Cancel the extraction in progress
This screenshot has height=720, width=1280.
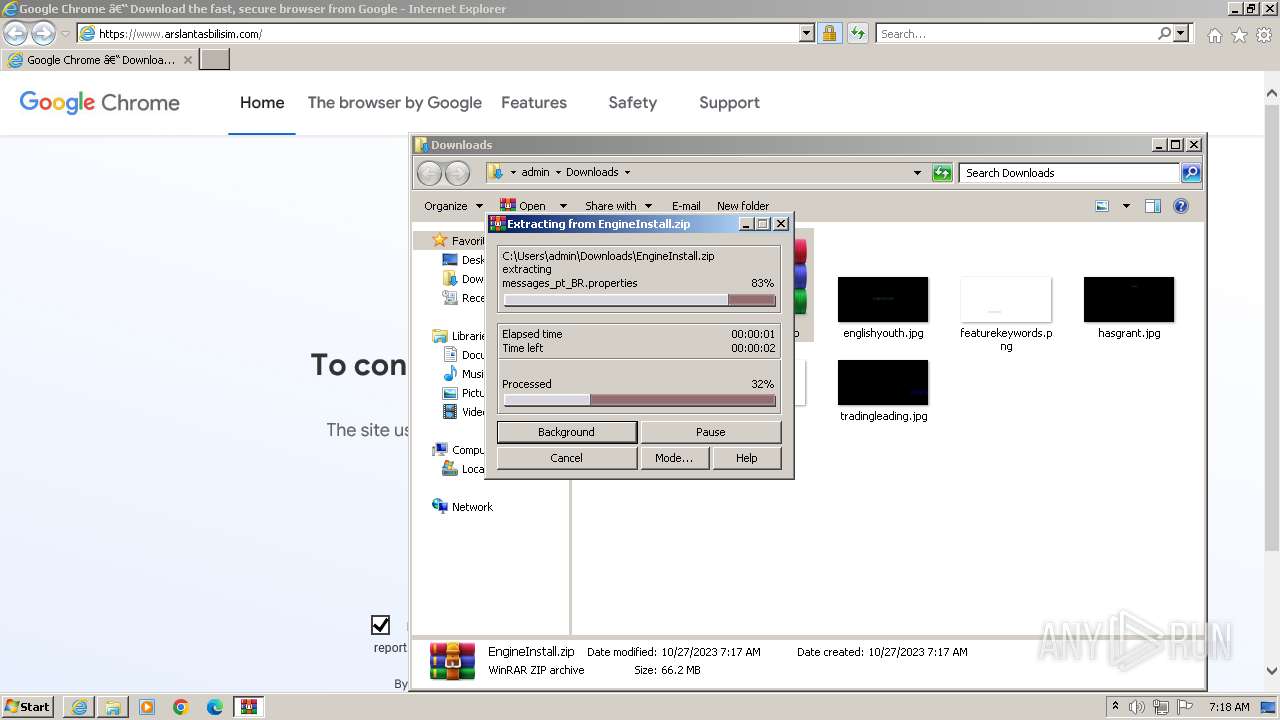point(566,458)
